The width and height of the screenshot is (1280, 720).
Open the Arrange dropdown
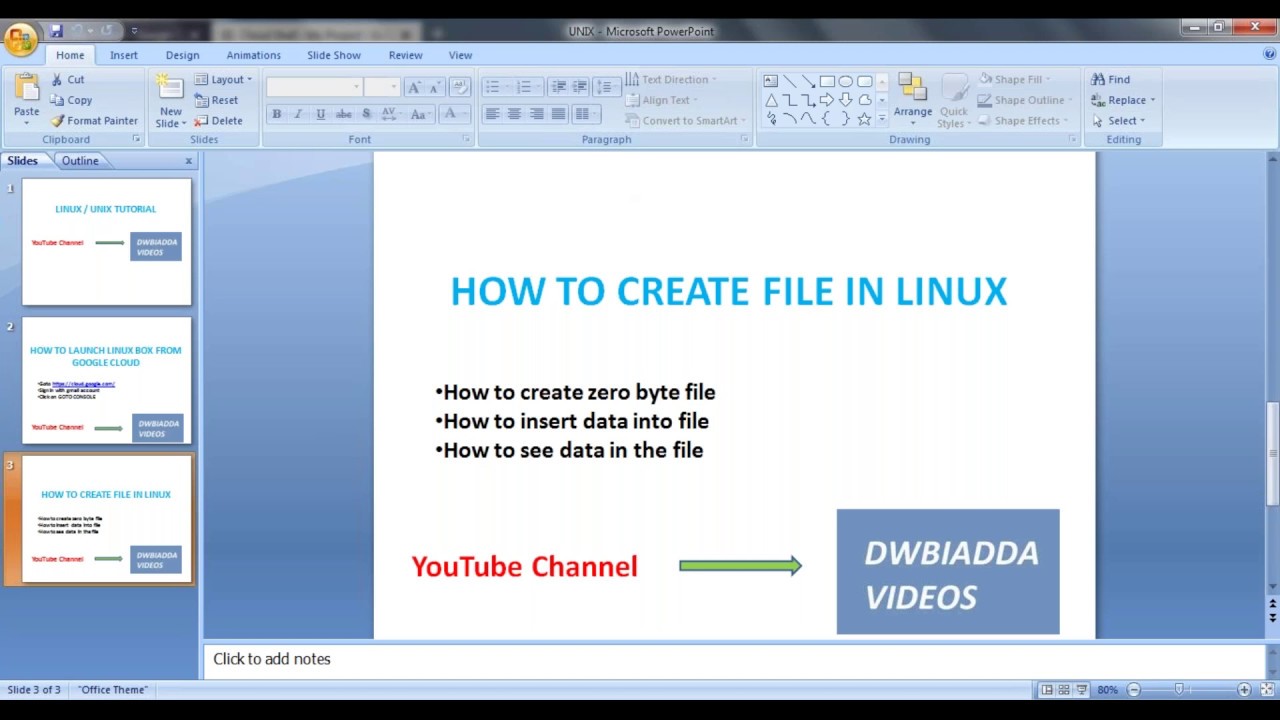913,100
